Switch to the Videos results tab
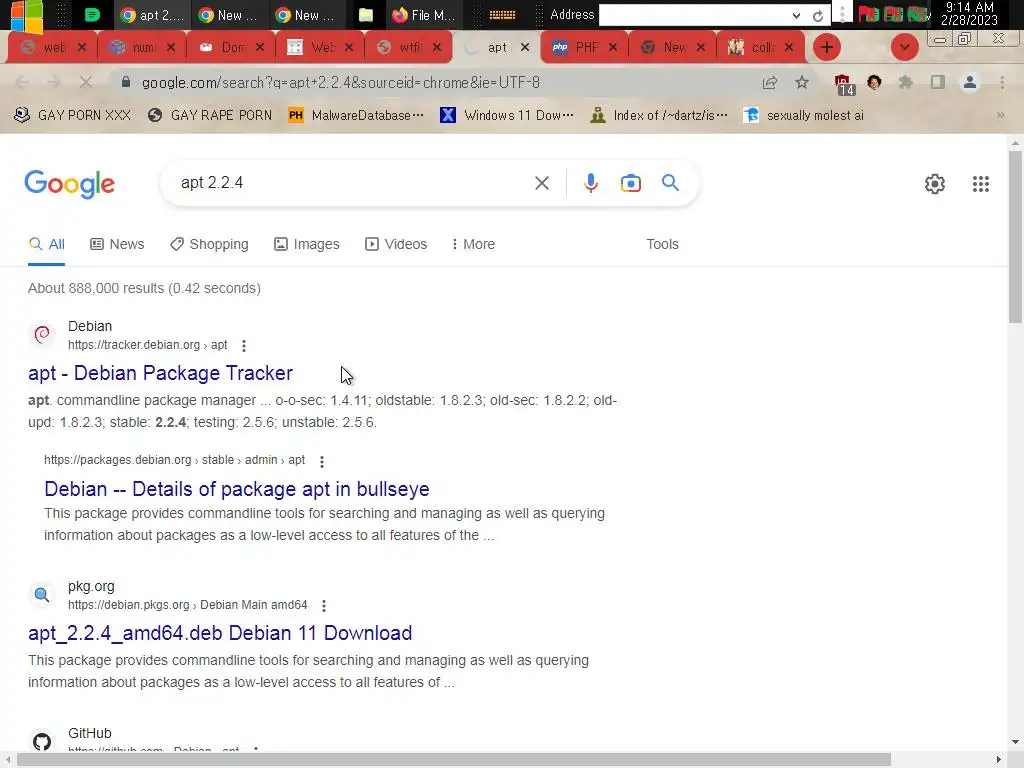 [x=396, y=244]
